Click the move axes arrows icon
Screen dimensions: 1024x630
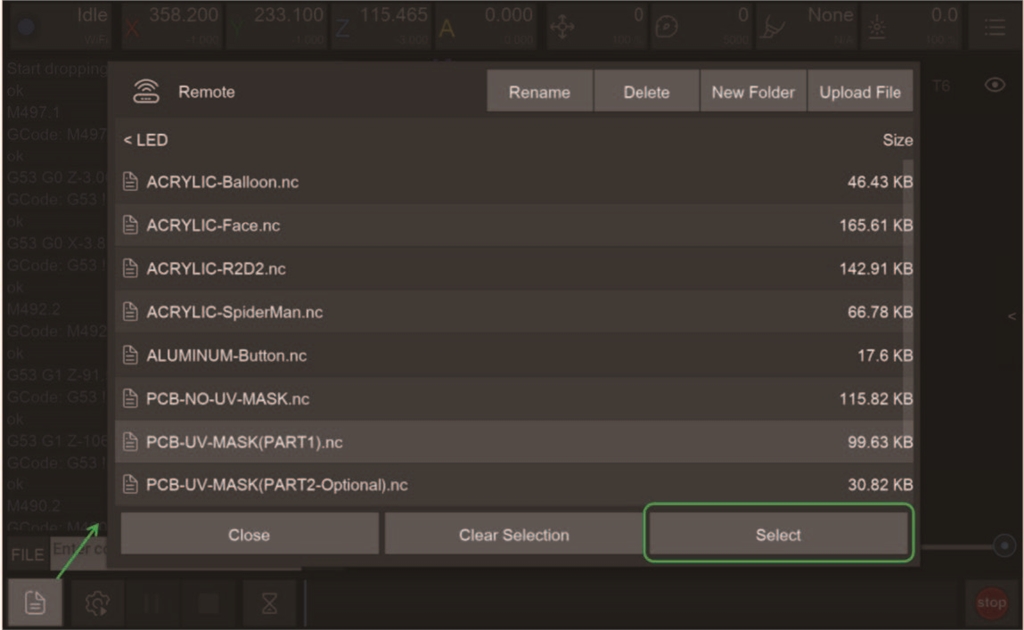click(x=563, y=27)
